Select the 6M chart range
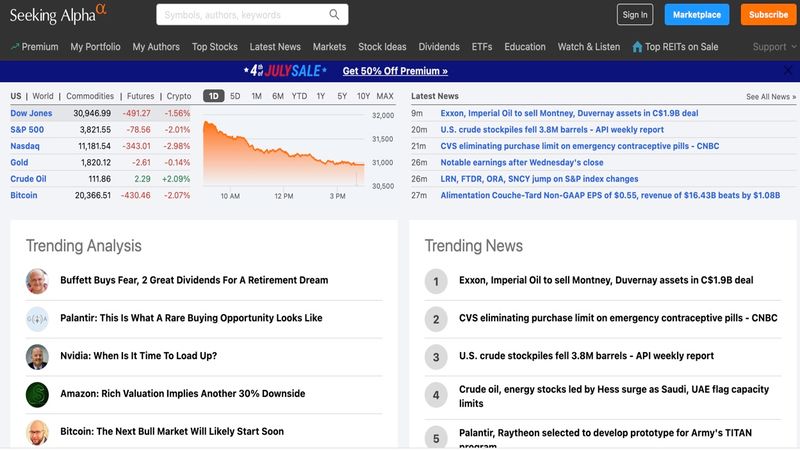Screen dimensions: 800x450 278,96
